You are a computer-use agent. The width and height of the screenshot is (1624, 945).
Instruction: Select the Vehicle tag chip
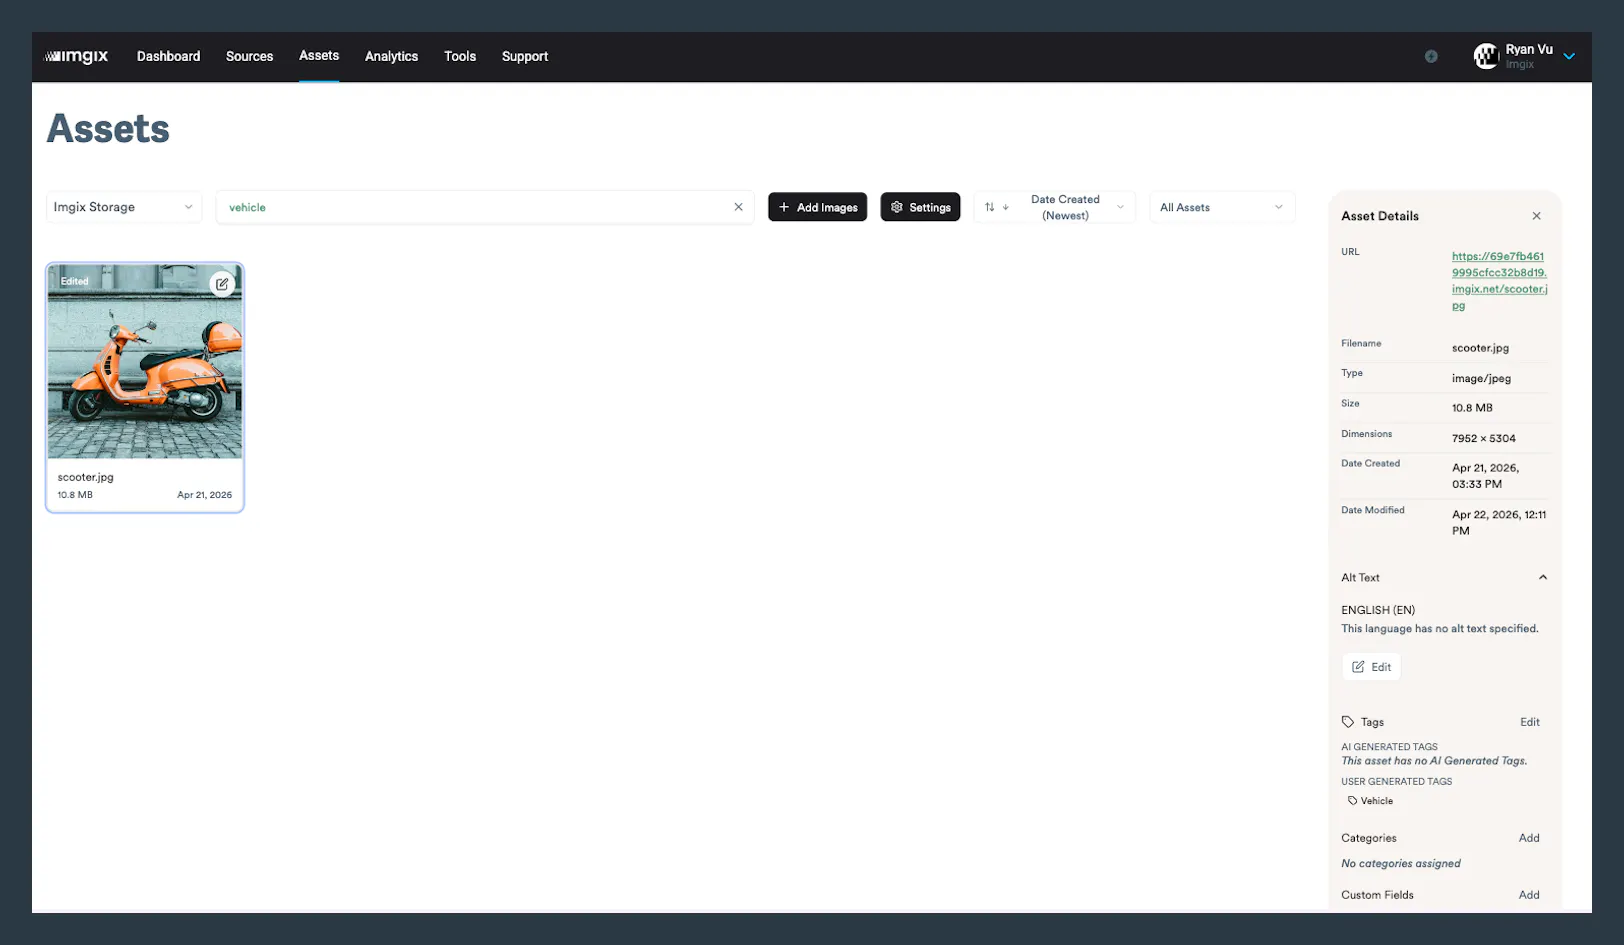1370,800
